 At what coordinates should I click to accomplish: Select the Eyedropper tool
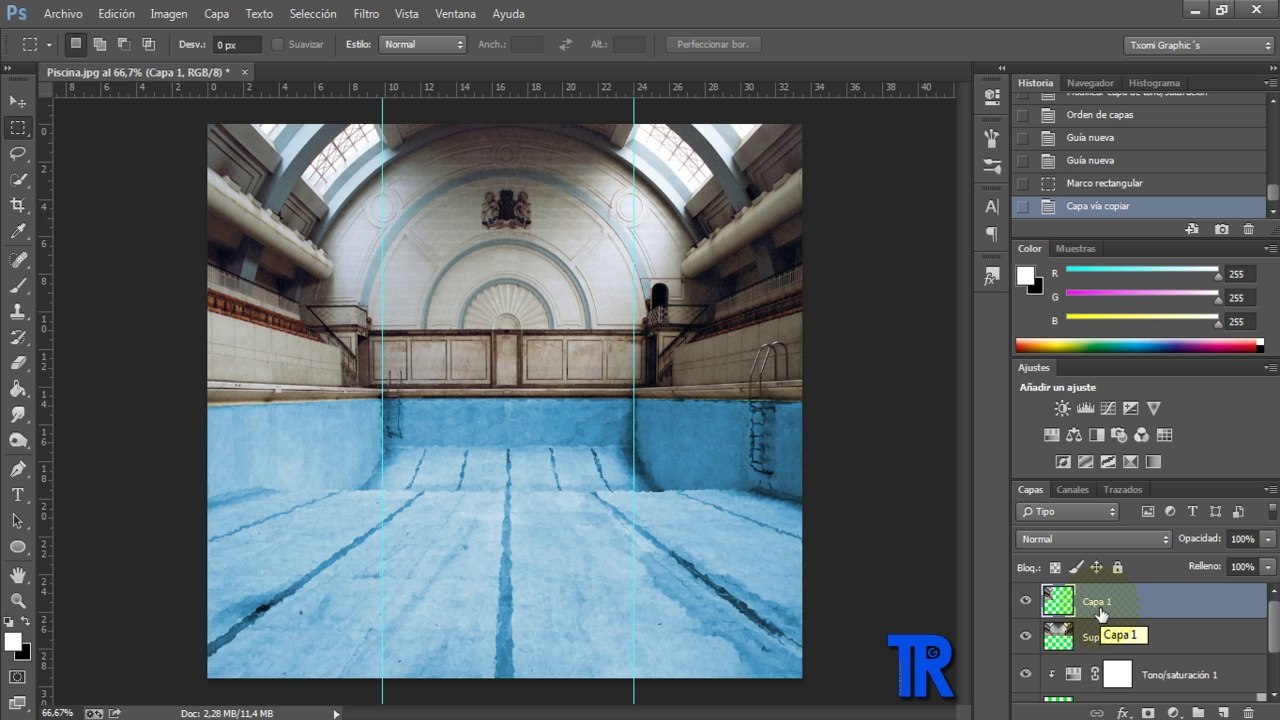[x=18, y=232]
